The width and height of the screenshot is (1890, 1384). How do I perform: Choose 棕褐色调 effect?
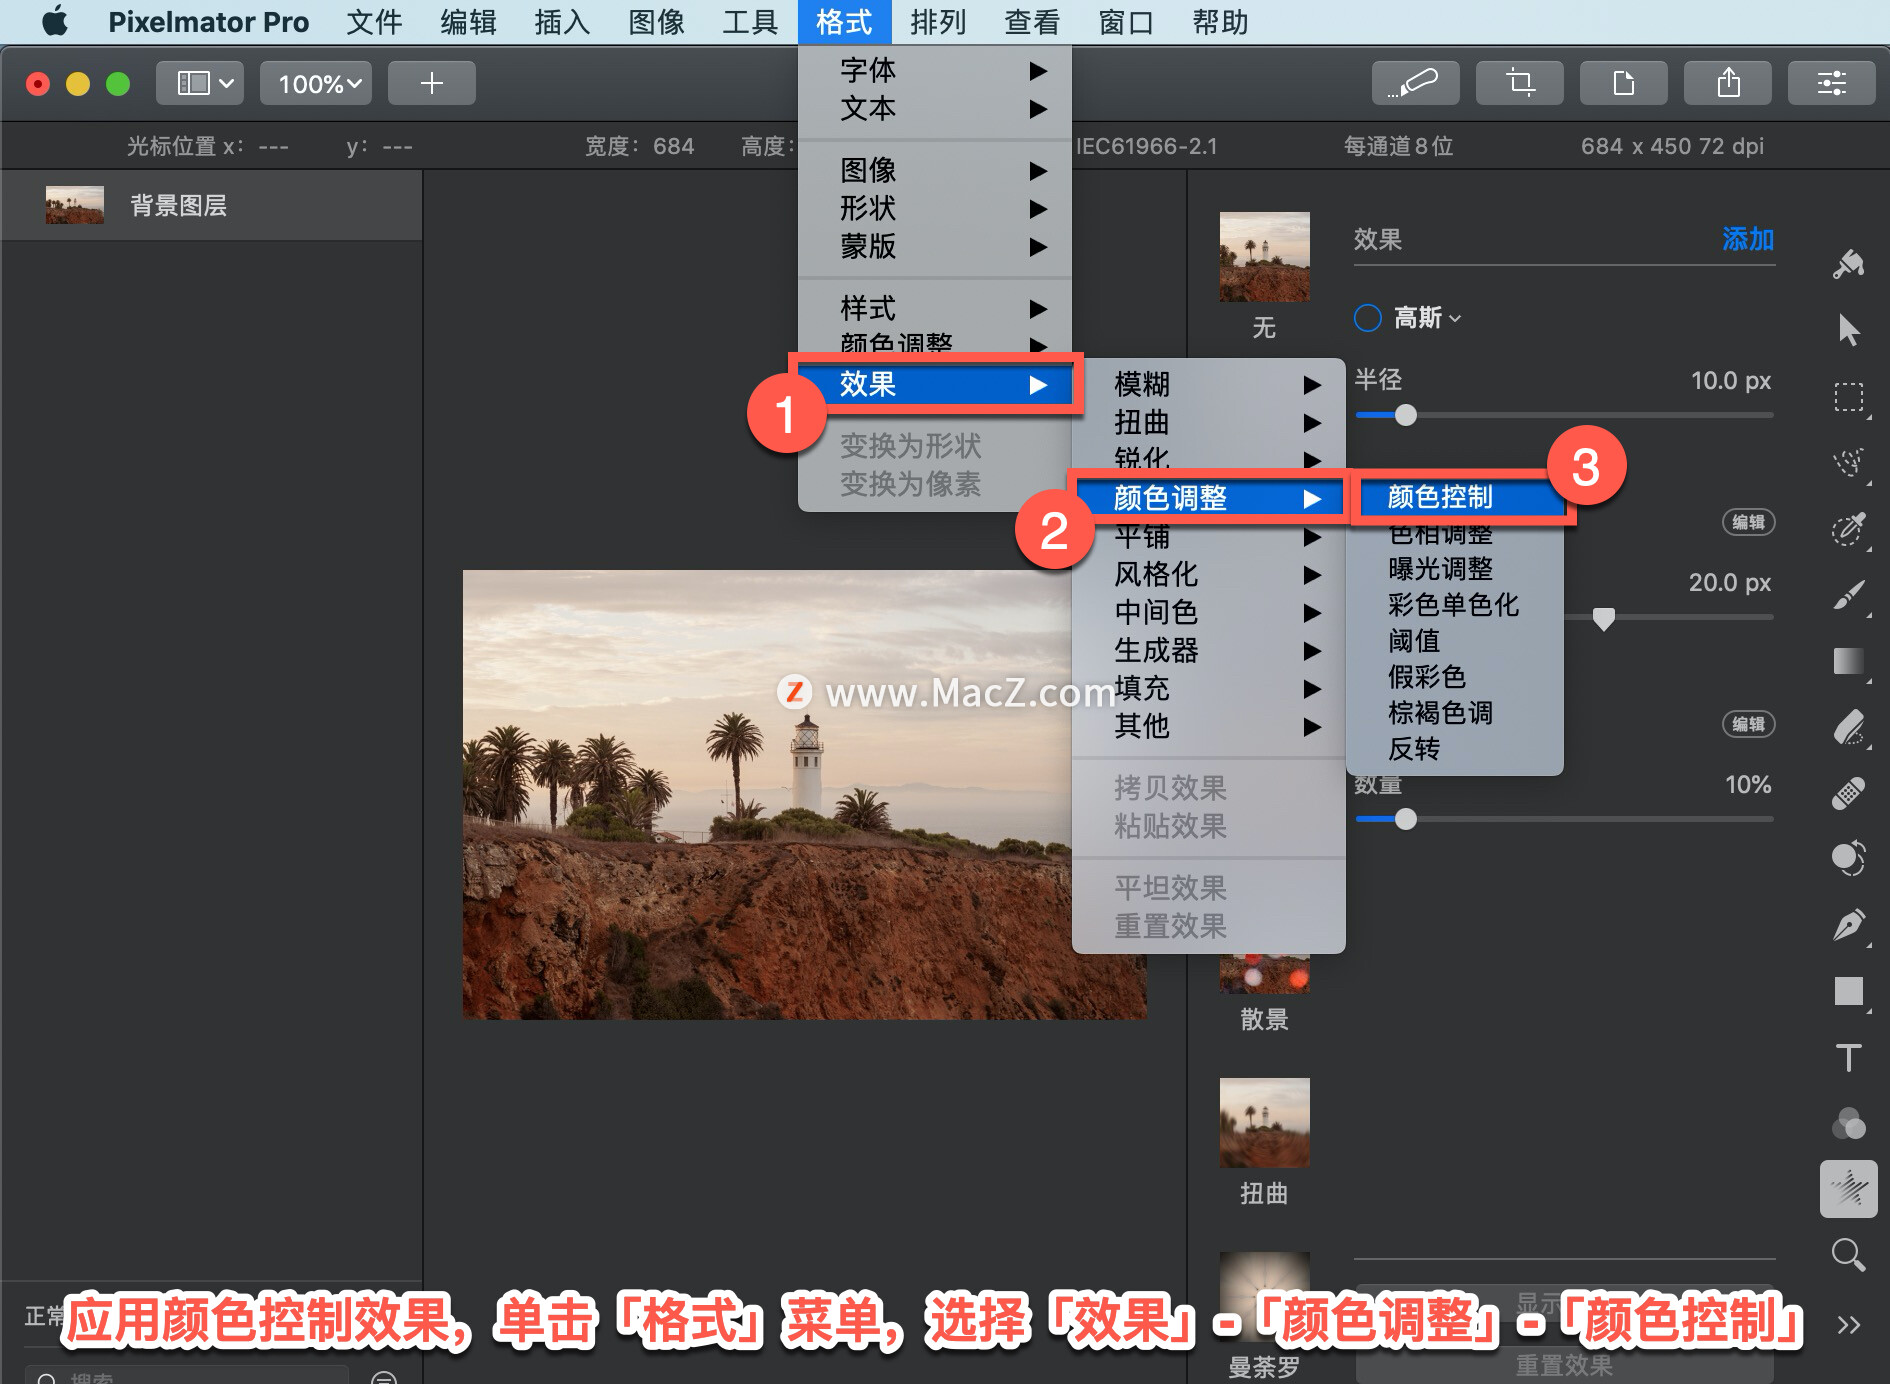1455,713
